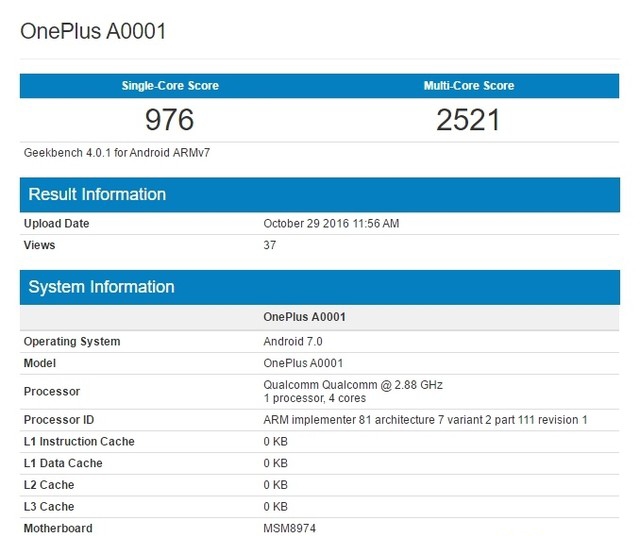
Task: Click the L2 Cache row label
Action: 49,485
